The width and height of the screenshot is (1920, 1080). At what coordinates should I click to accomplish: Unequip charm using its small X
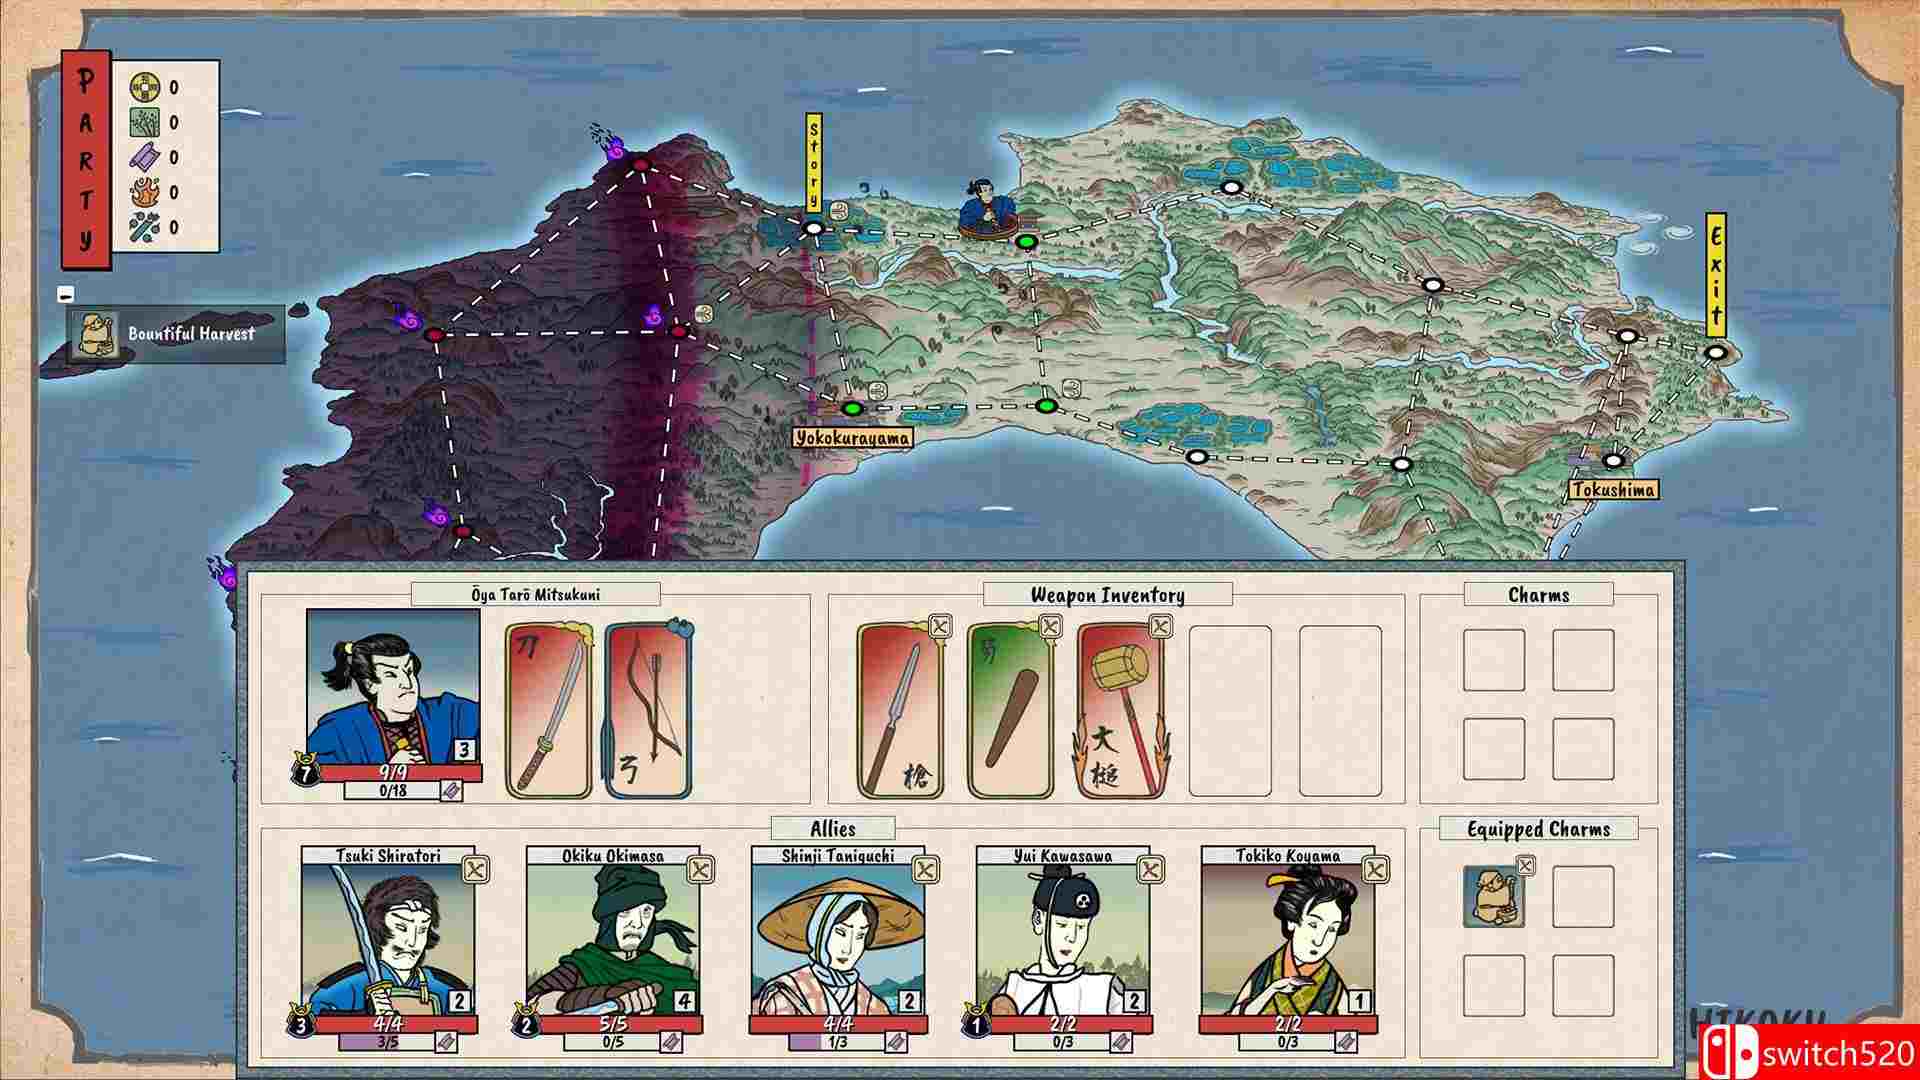[x=1525, y=865]
